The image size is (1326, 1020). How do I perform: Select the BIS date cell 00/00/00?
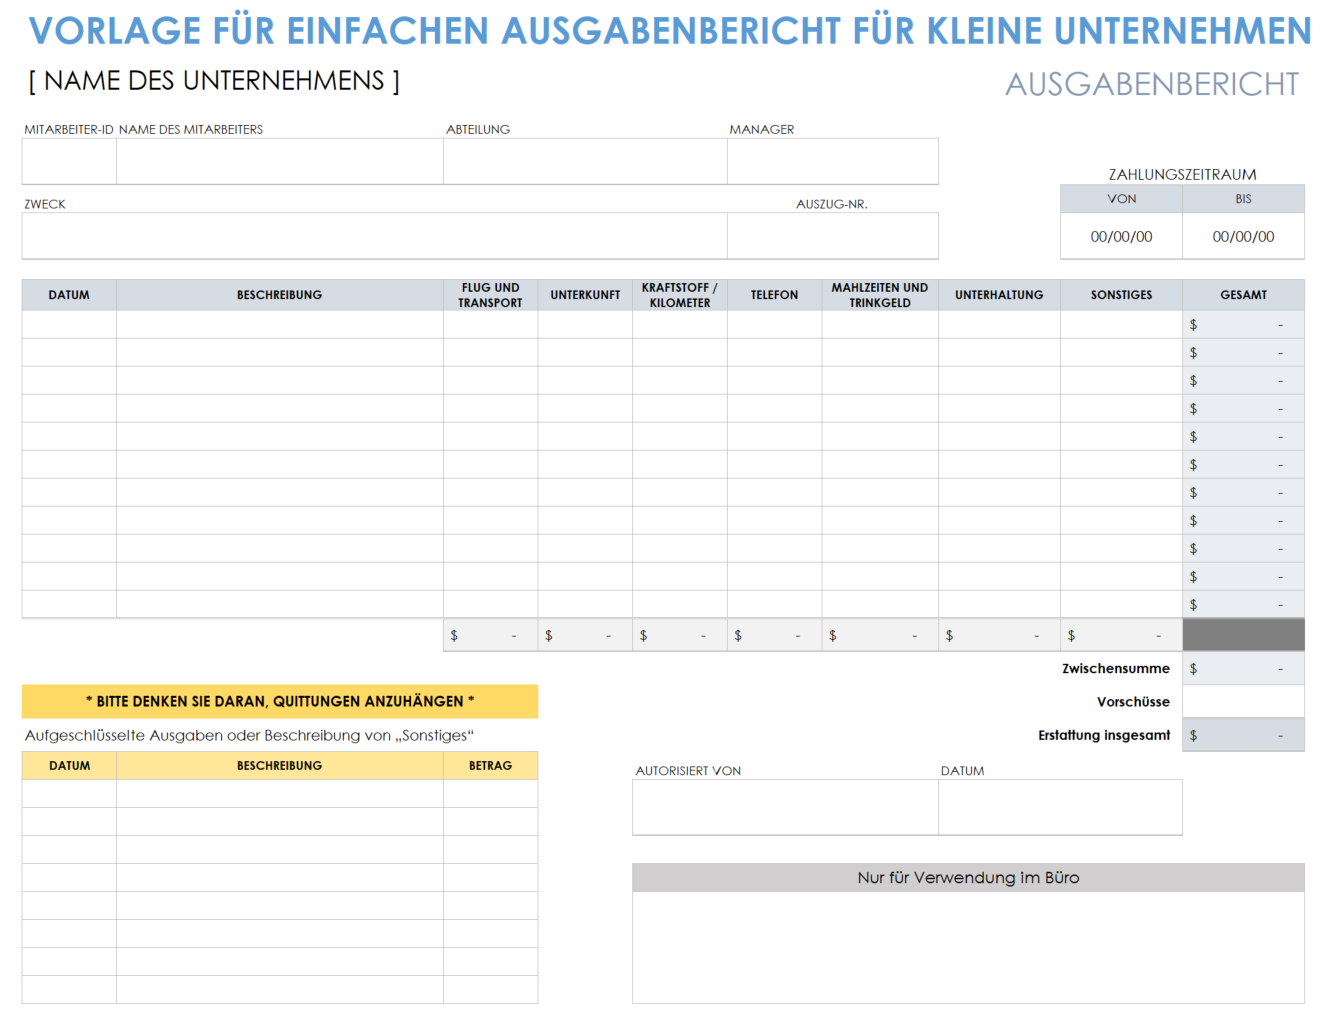(x=1243, y=236)
